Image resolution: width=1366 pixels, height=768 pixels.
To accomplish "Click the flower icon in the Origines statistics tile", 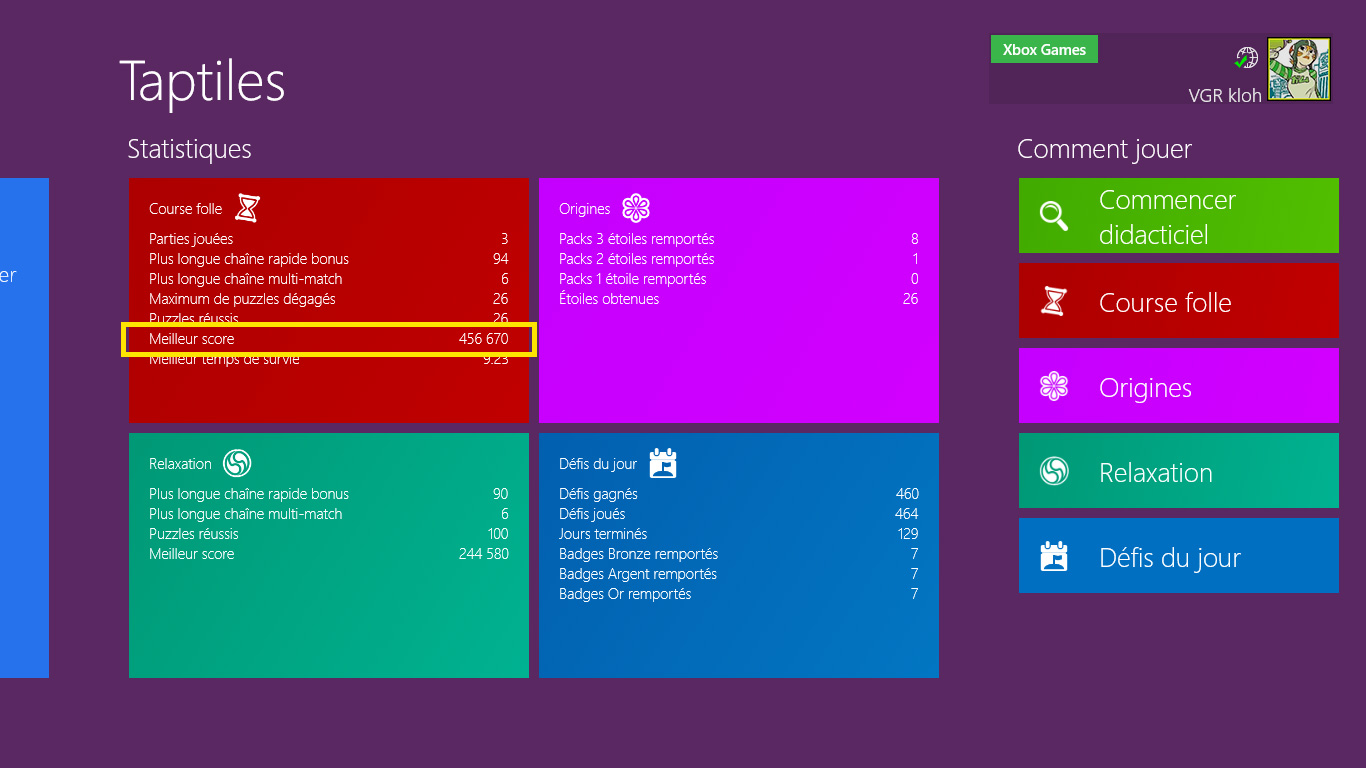I will pos(636,208).
